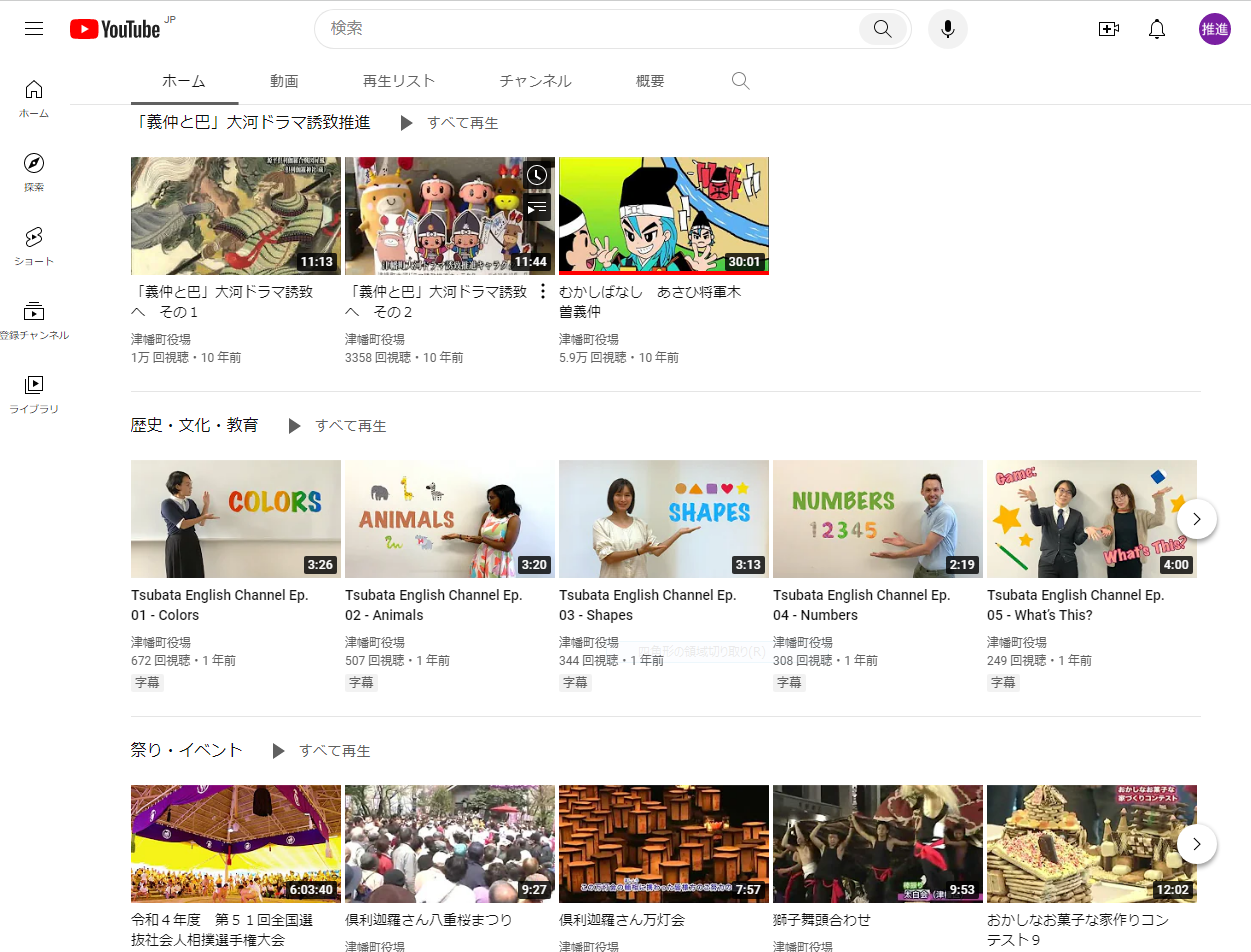The height and width of the screenshot is (952, 1251).
Task: Switch to the 動画 tab
Action: tap(284, 81)
